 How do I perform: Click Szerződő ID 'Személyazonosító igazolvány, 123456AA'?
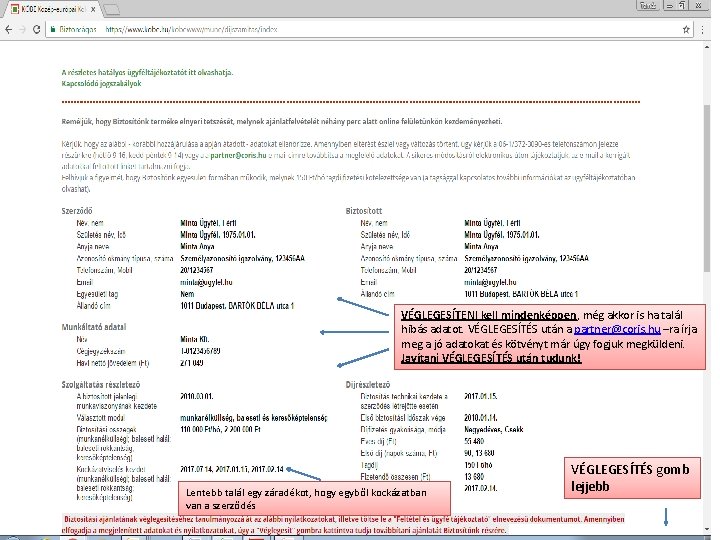[x=242, y=259]
